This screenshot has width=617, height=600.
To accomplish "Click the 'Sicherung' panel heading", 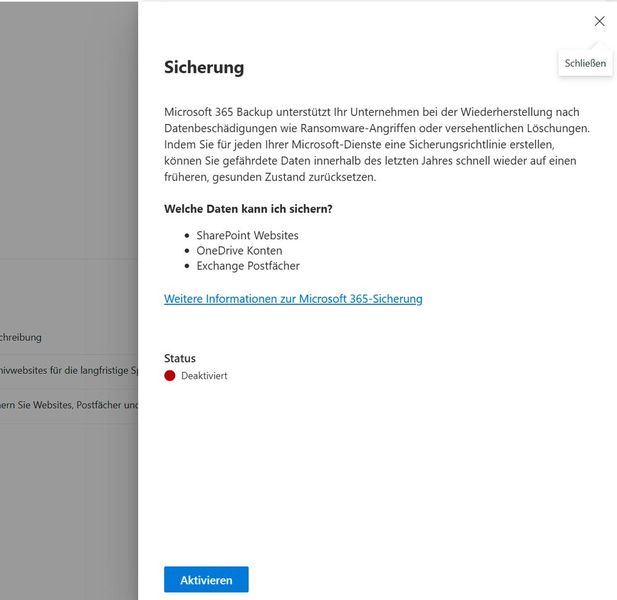I will (204, 67).
